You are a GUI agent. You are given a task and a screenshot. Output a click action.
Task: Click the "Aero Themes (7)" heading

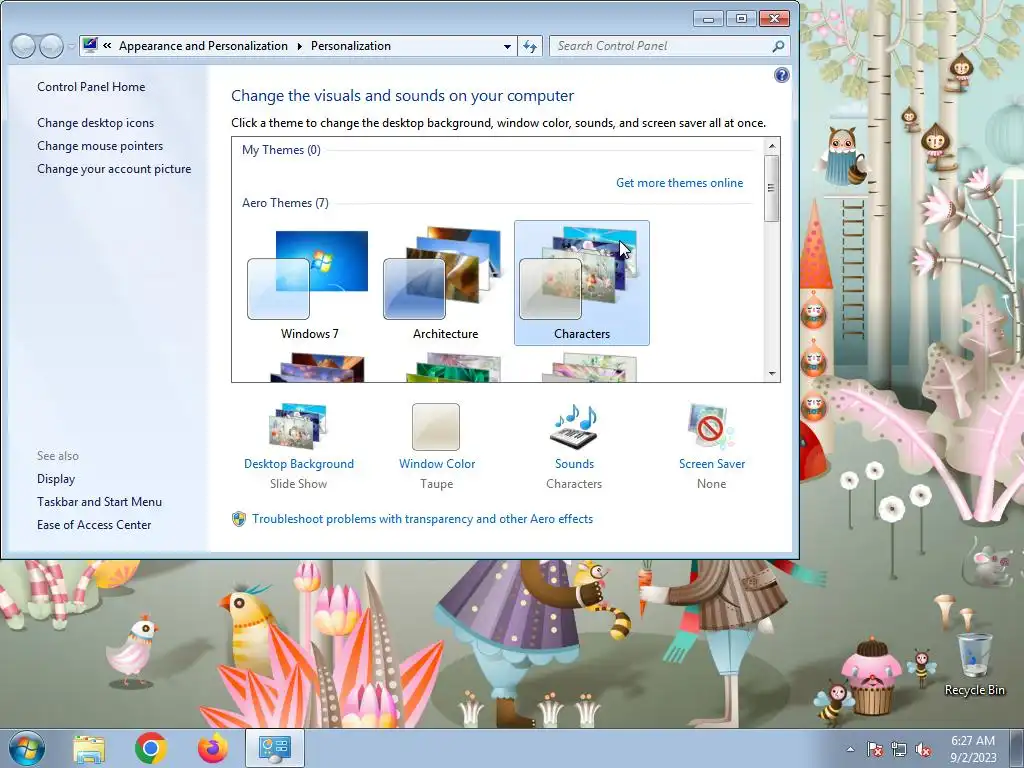click(285, 202)
